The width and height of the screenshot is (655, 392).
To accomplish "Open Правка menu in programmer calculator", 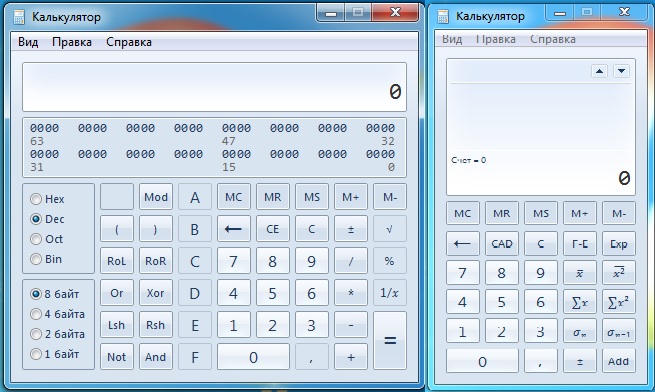I will pos(72,42).
